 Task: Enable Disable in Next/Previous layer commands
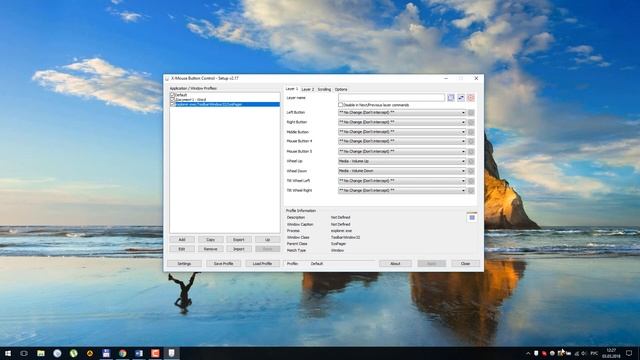click(x=340, y=105)
